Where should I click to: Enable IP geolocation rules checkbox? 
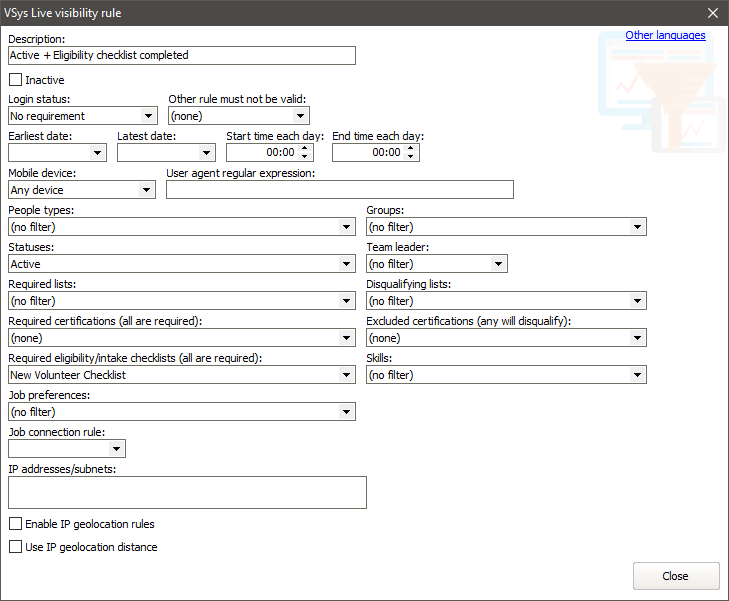[15, 524]
